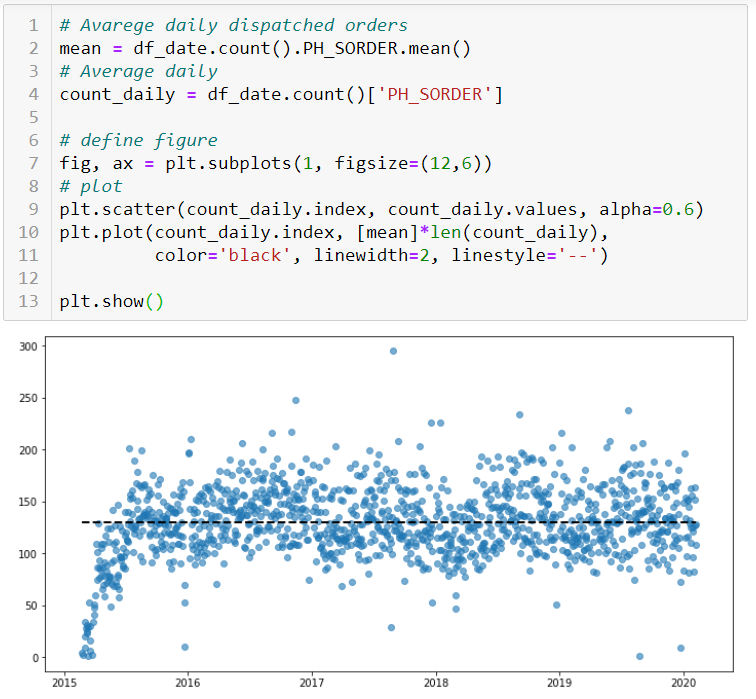Click the 'black' color string on line 11
The width and height of the screenshot is (756, 699).
[x=255, y=255]
